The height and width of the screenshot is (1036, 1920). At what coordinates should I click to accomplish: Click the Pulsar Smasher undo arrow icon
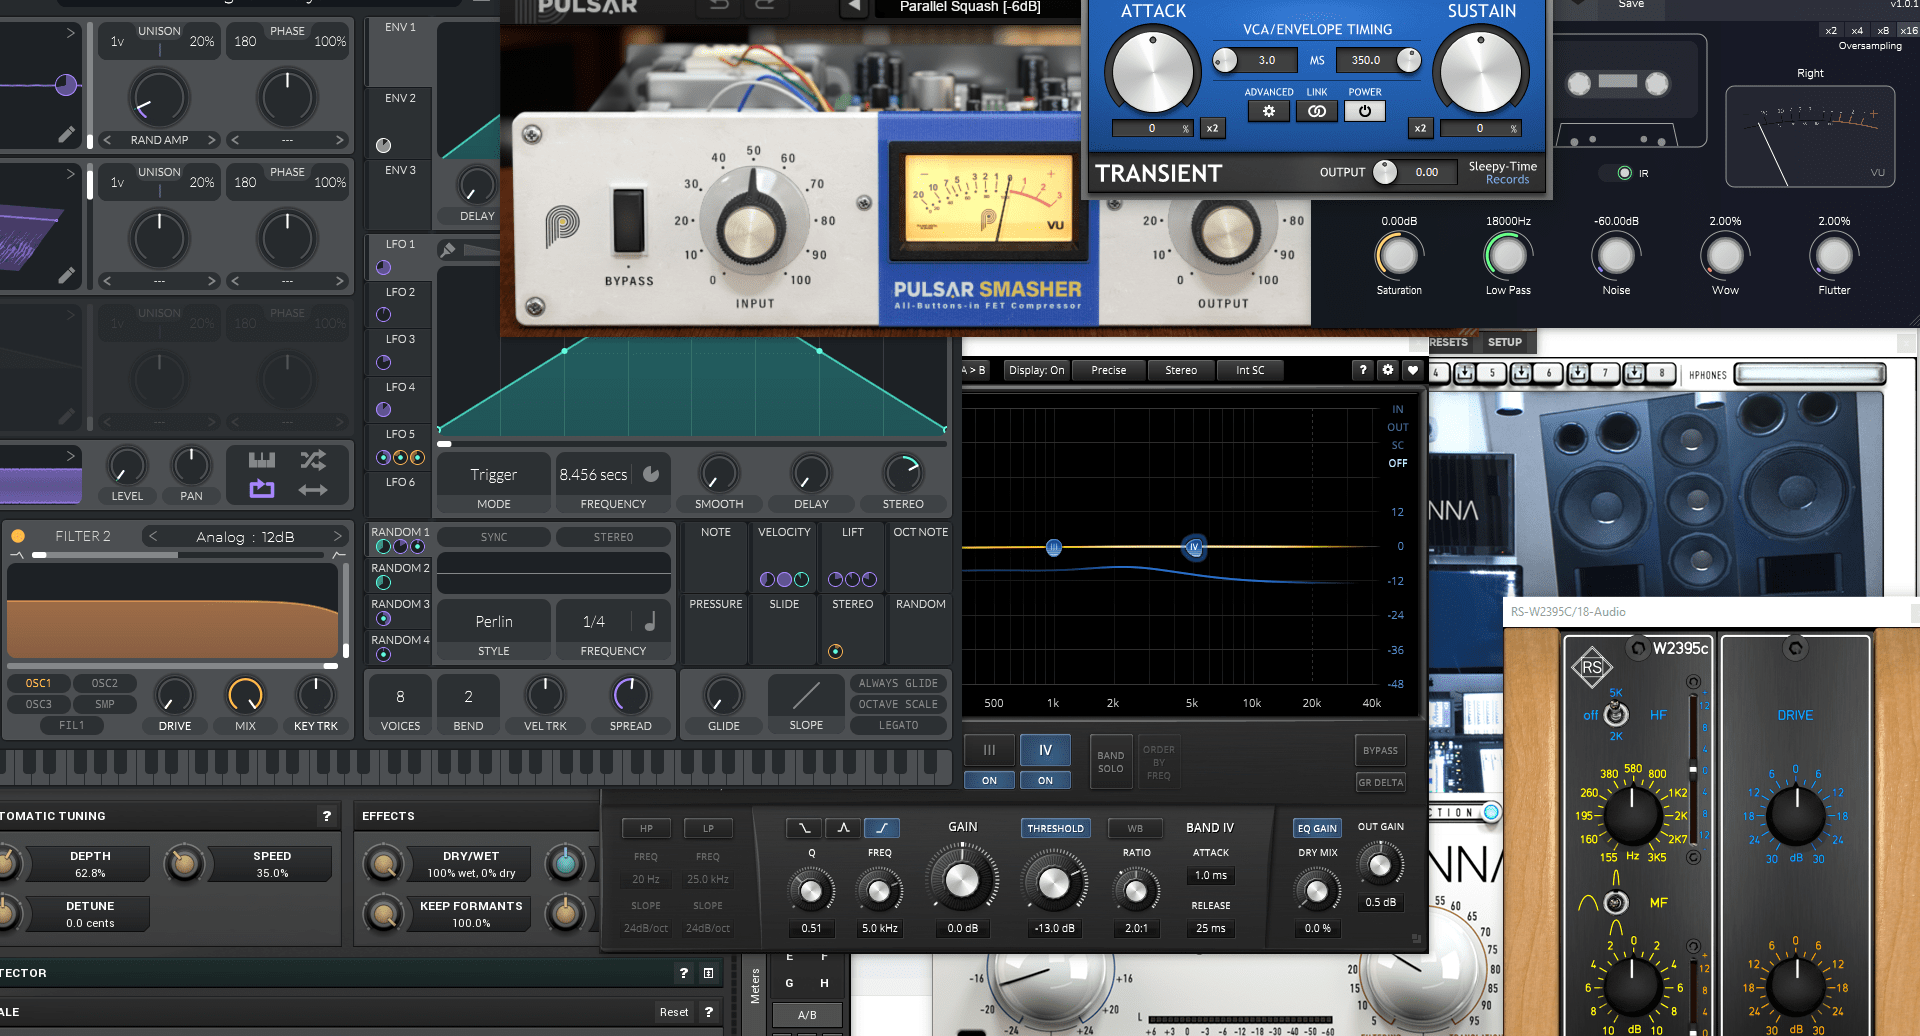pyautogui.click(x=720, y=6)
